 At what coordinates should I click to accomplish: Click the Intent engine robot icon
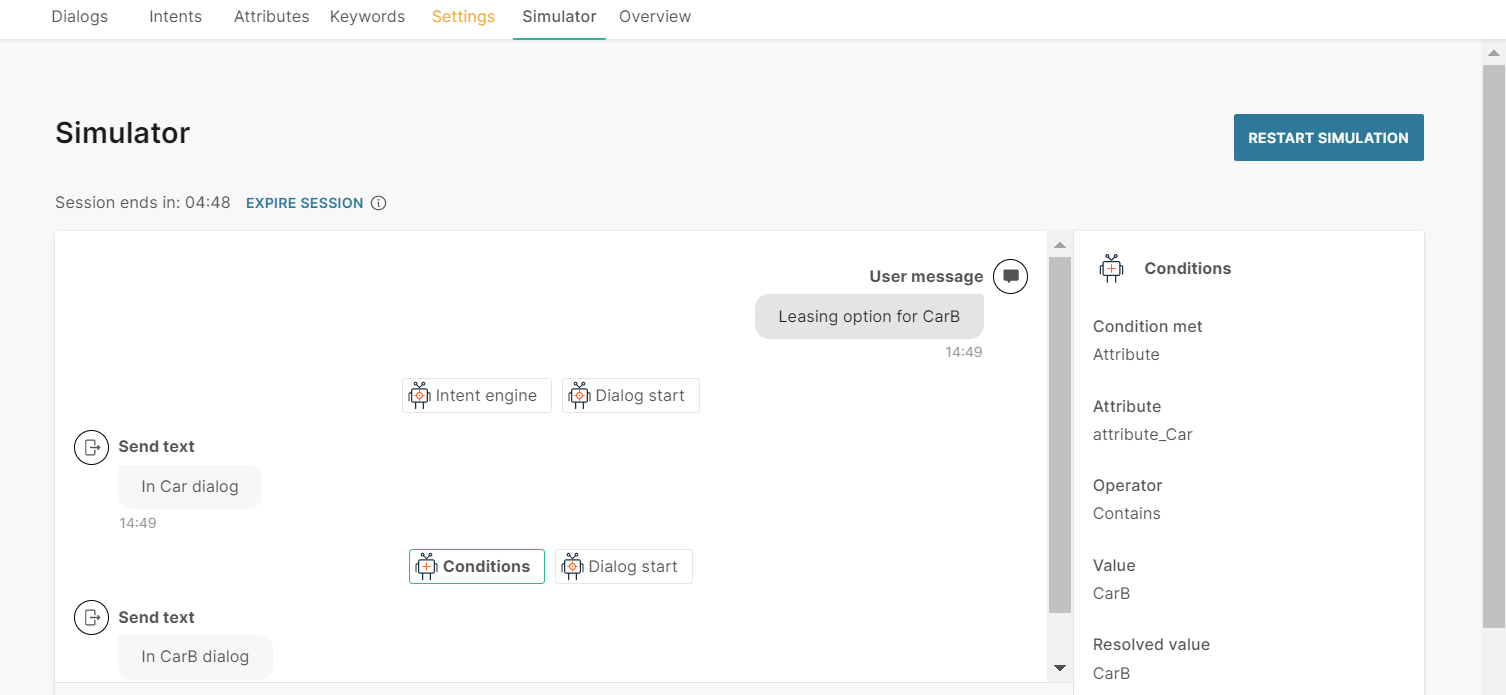tap(420, 396)
